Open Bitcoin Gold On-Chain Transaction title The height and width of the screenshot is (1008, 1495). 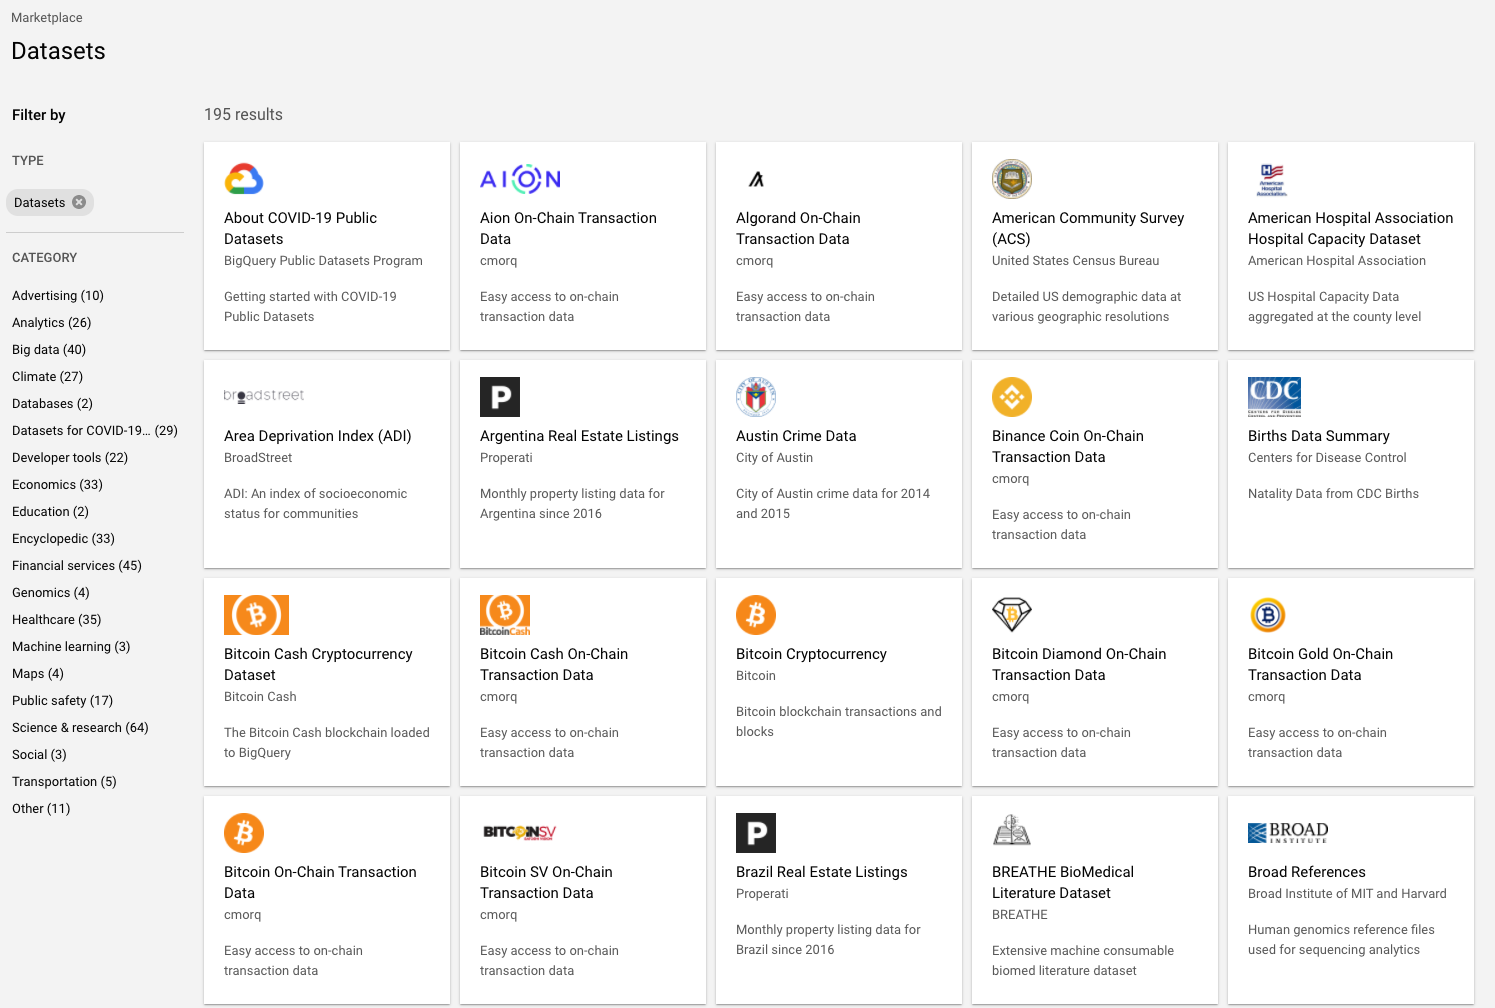coord(1320,664)
